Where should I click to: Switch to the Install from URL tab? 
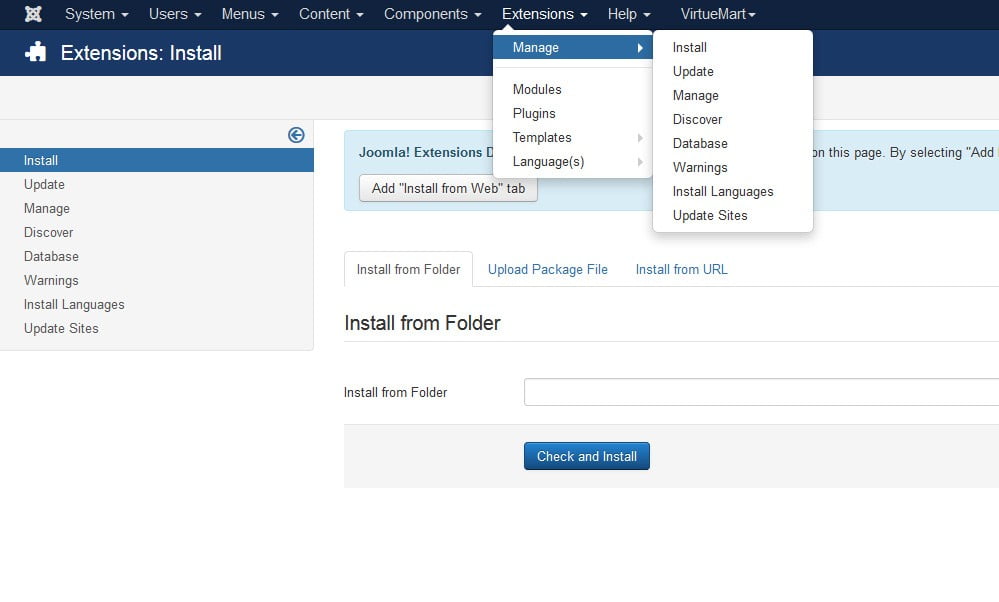tap(681, 269)
